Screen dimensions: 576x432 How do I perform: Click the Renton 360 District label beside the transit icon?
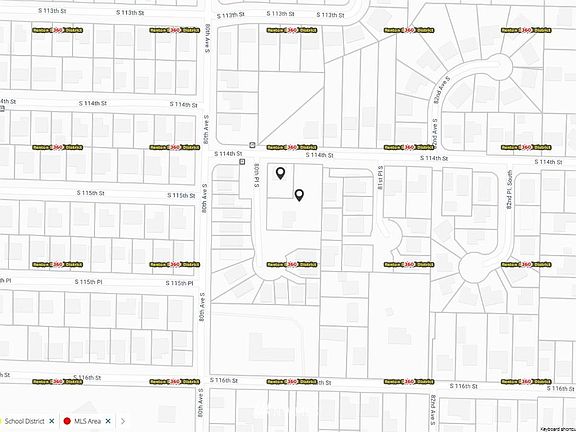point(292,147)
